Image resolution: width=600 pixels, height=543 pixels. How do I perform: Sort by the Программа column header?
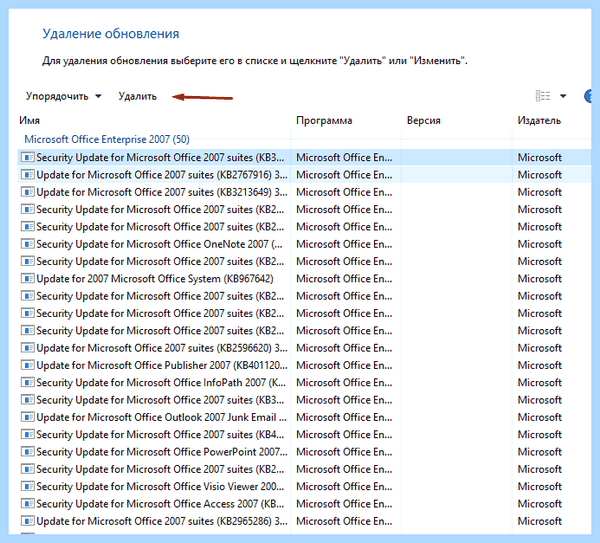click(x=324, y=121)
